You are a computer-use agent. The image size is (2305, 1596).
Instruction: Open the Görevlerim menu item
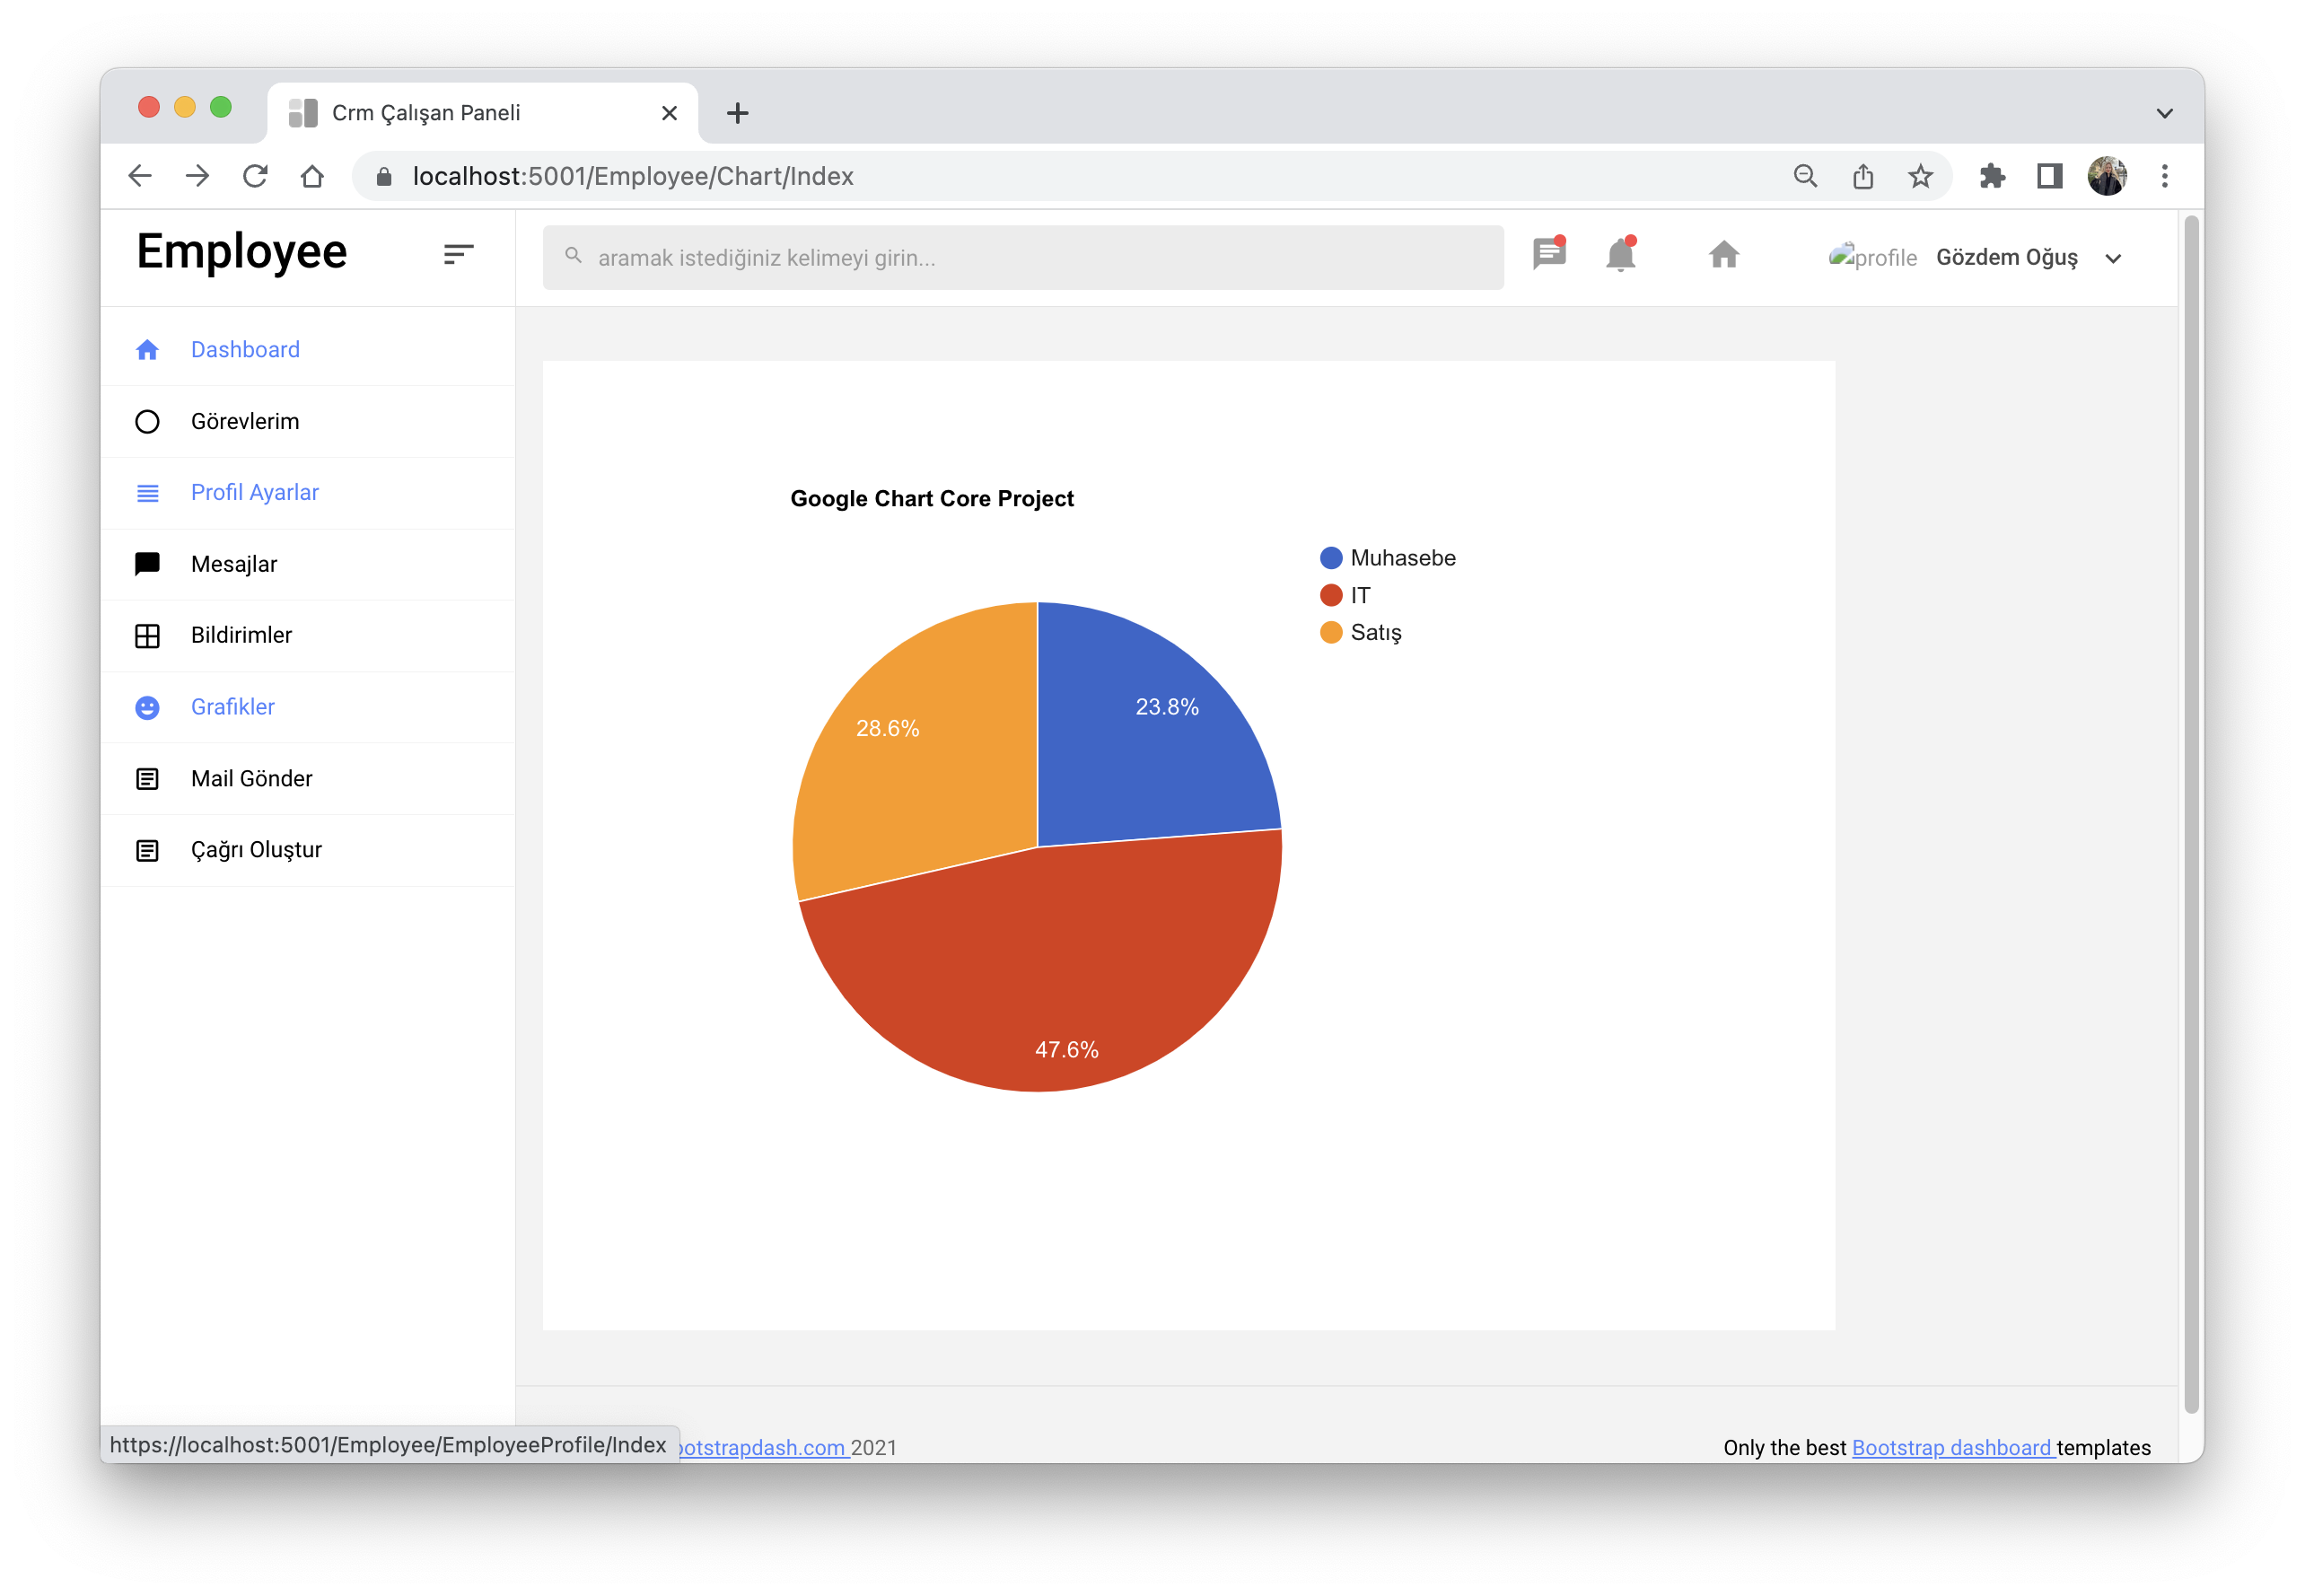pyautogui.click(x=308, y=422)
